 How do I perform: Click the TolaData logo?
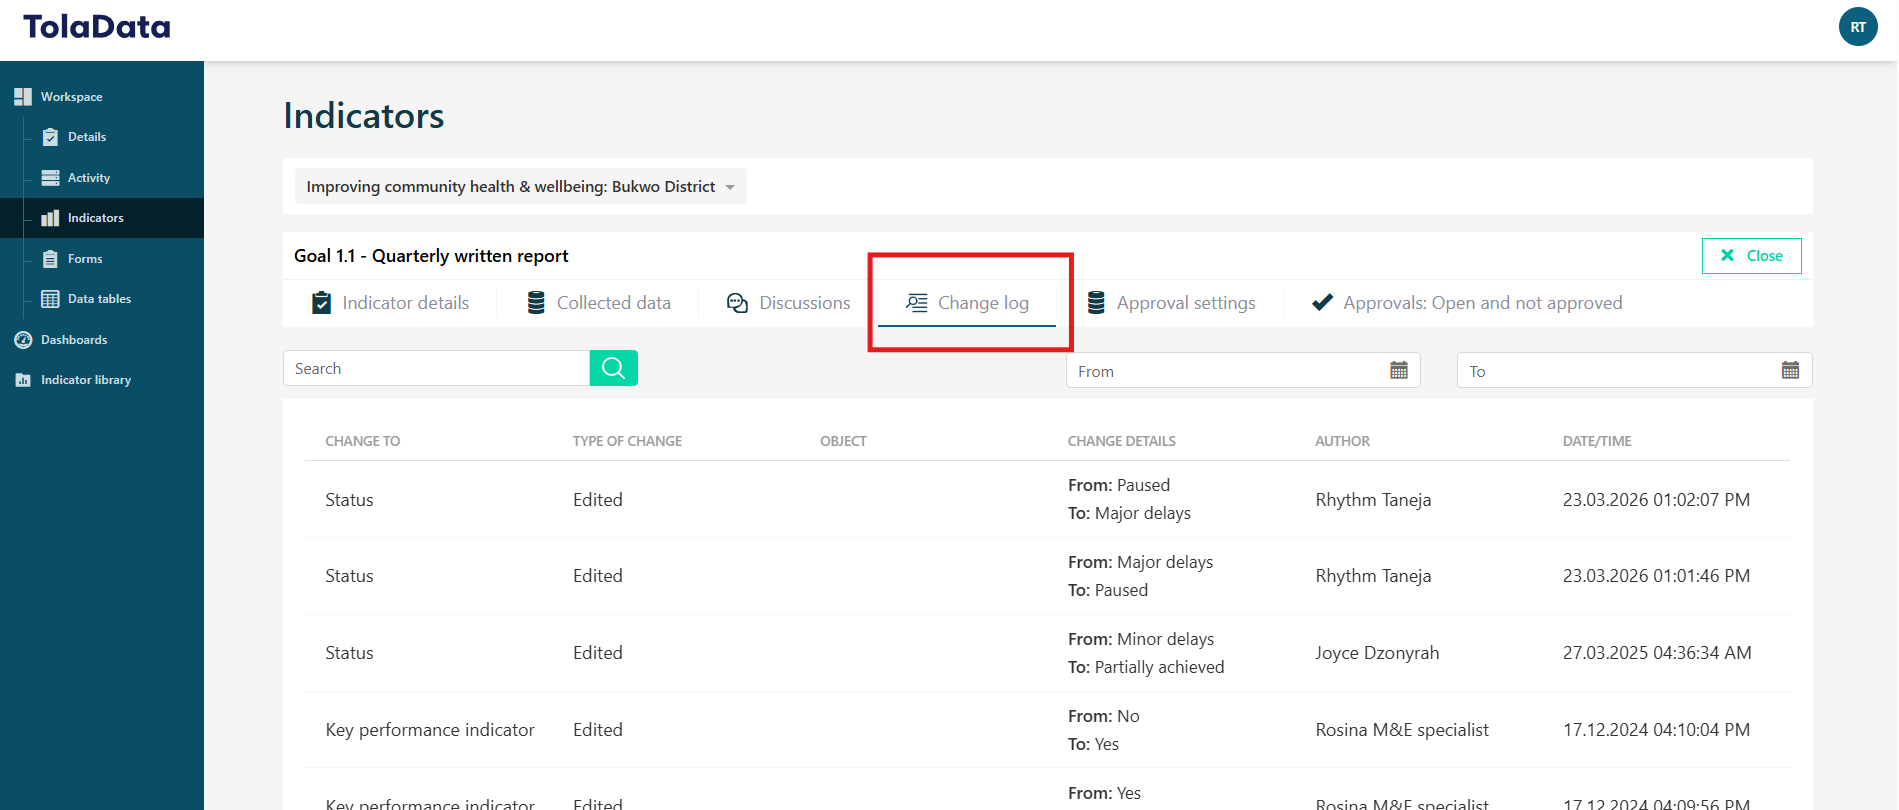coord(97,27)
